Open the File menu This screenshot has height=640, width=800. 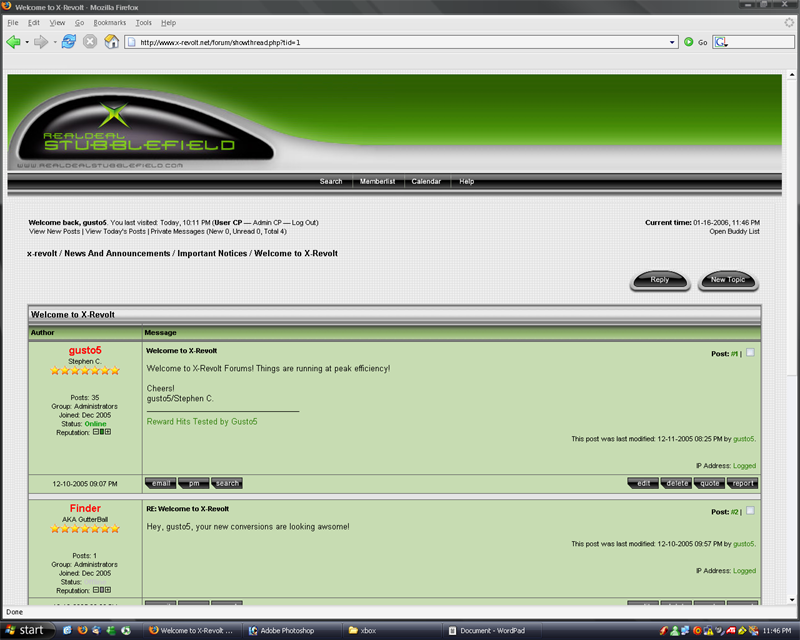13,22
